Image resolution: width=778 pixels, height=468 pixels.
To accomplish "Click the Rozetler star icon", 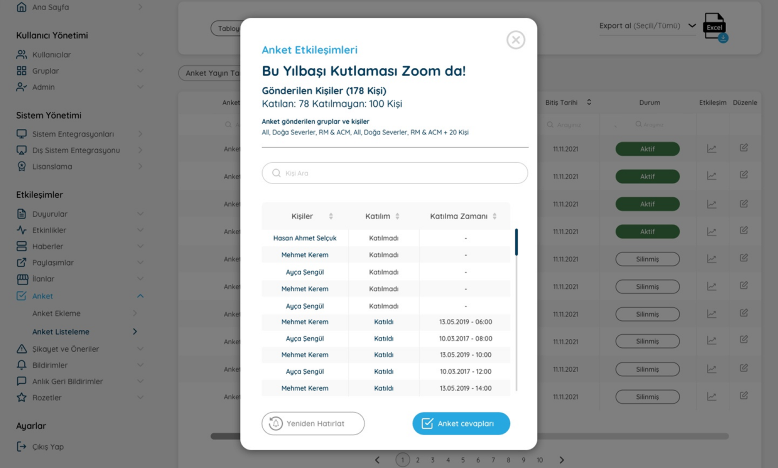I will pyautogui.click(x=21, y=398).
